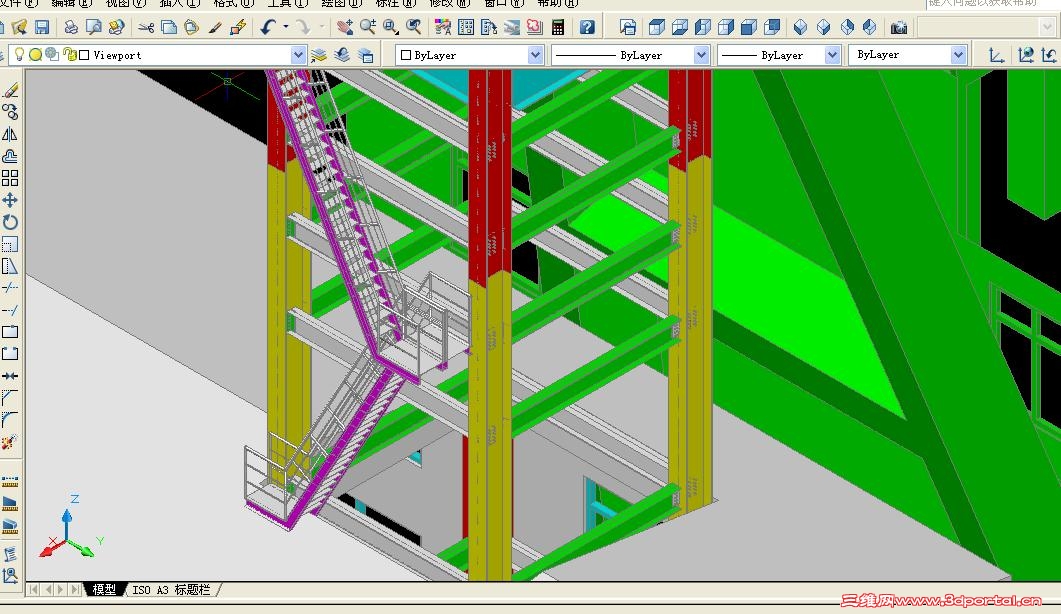
Task: Open Layer States Manager icon
Action: coord(365,55)
